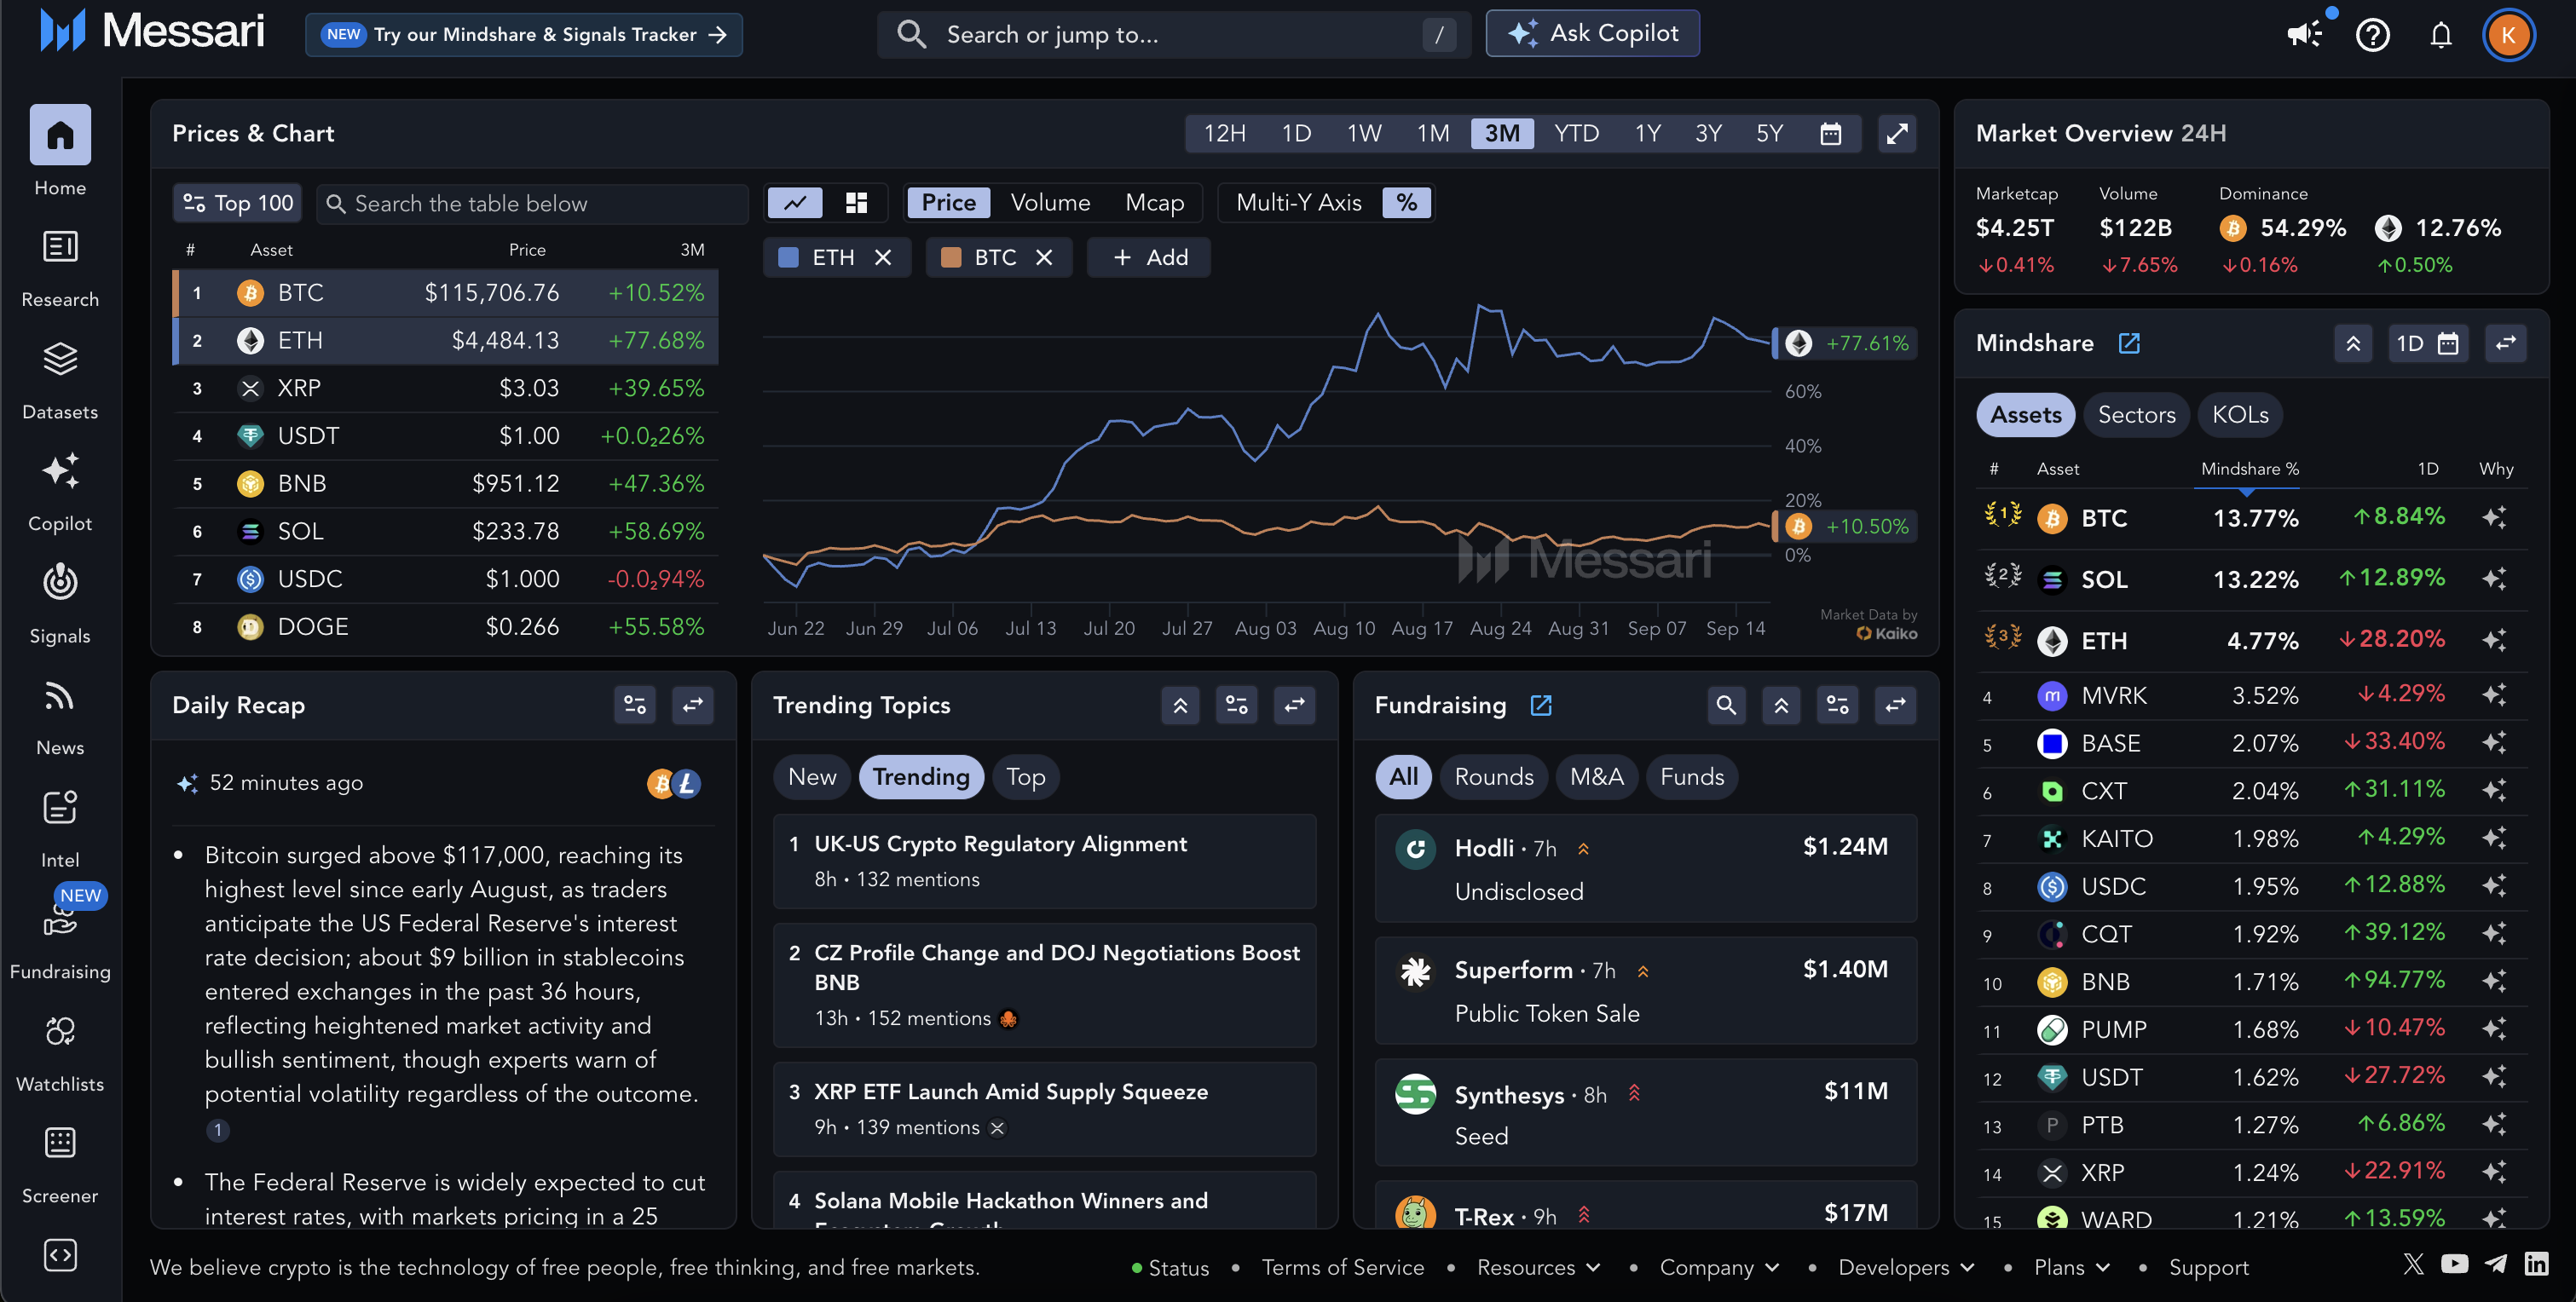The width and height of the screenshot is (2576, 1302).
Task: Select the Price metric
Action: (x=948, y=203)
